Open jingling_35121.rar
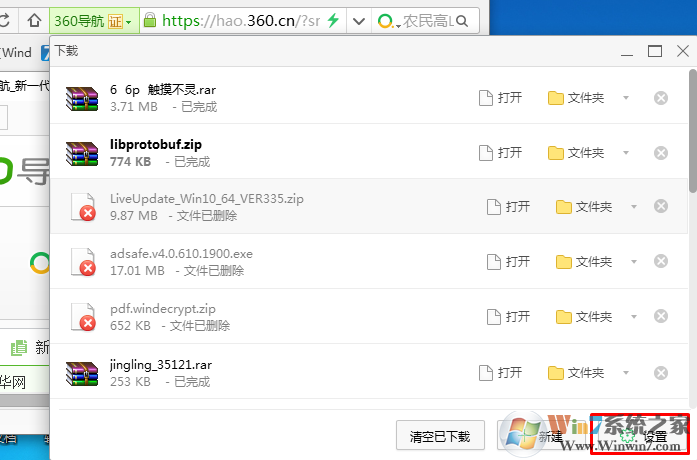Viewport: 697px width, 460px height. [x=501, y=373]
